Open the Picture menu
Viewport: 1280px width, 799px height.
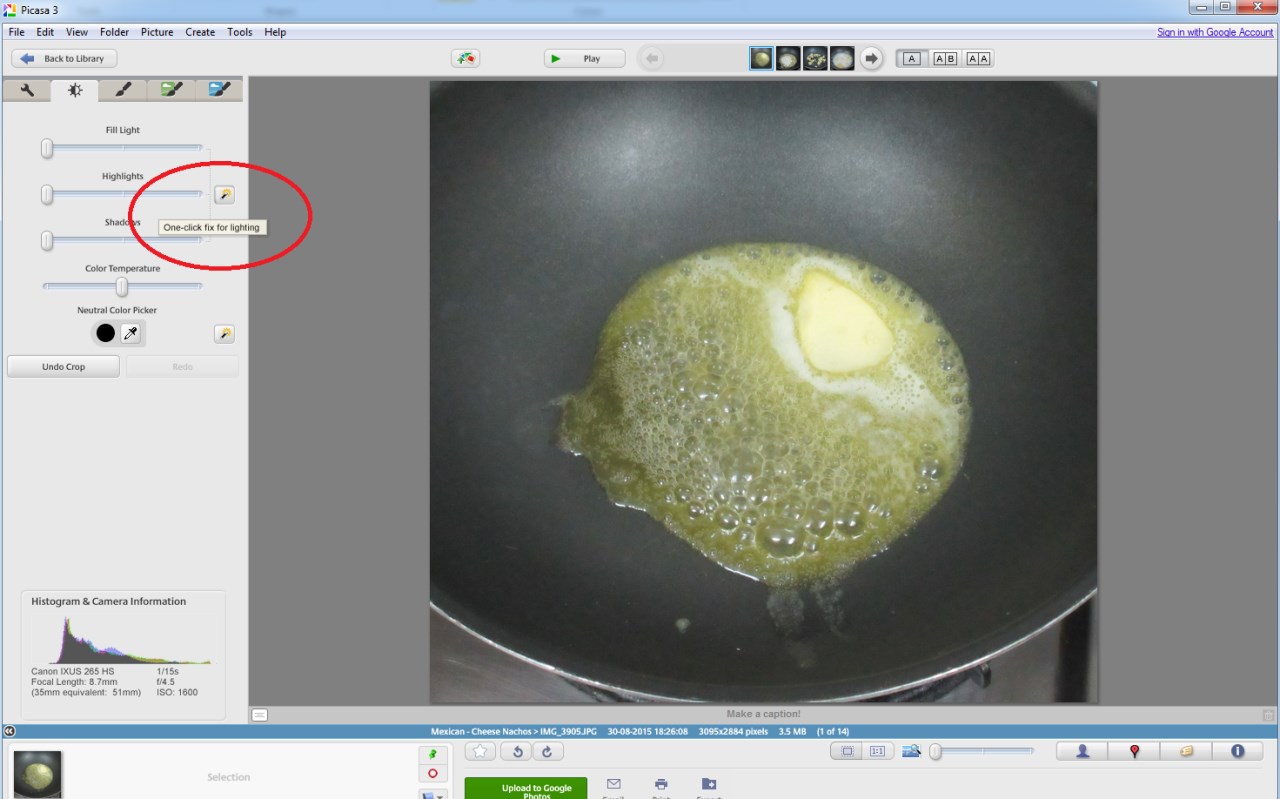coord(157,32)
